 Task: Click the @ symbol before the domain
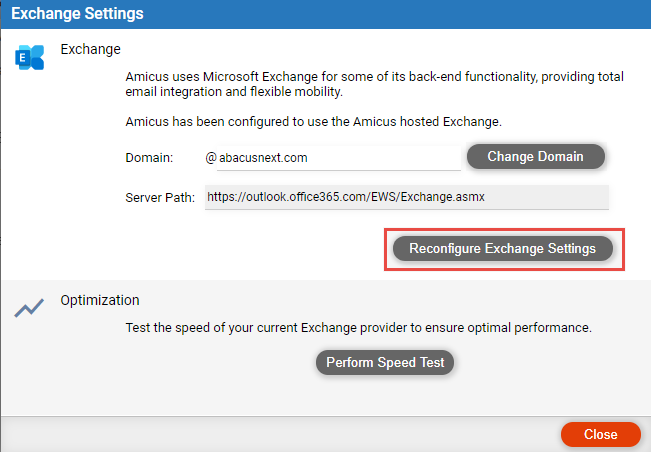pyautogui.click(x=211, y=158)
